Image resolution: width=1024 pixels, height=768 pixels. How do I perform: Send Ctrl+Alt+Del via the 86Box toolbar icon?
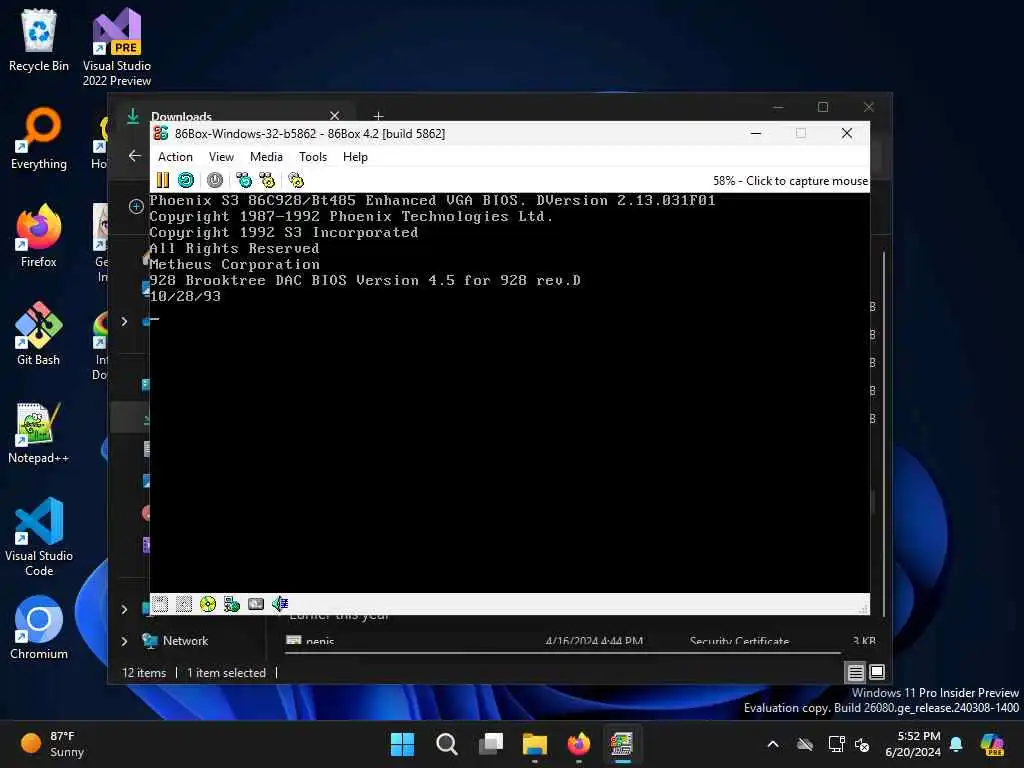pos(244,180)
